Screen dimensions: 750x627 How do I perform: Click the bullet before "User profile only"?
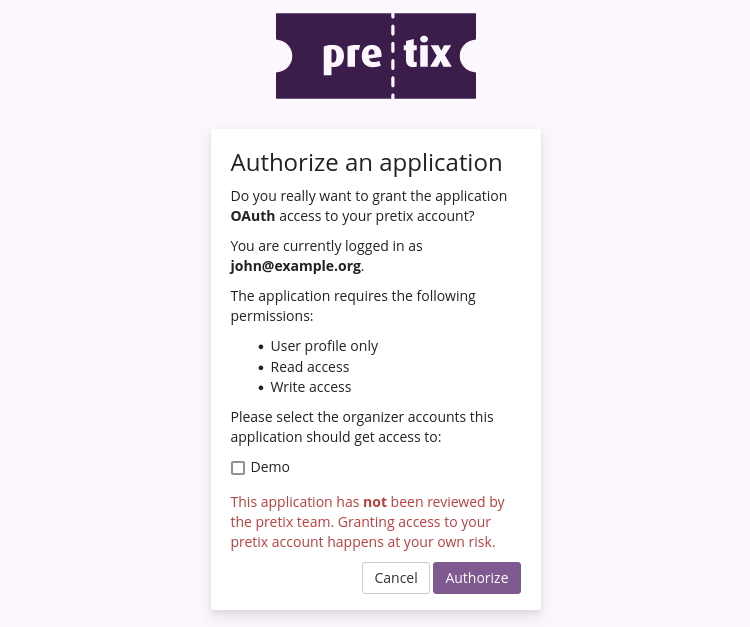pyautogui.click(x=261, y=347)
